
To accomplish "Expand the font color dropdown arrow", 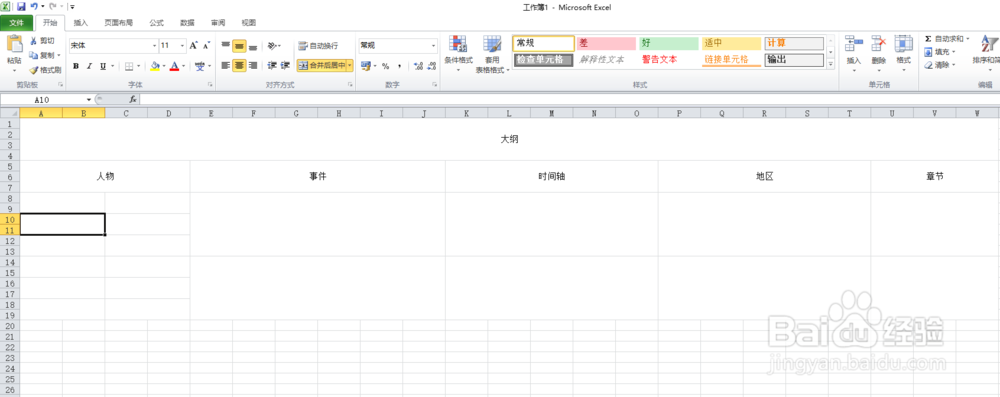I will coord(184,66).
